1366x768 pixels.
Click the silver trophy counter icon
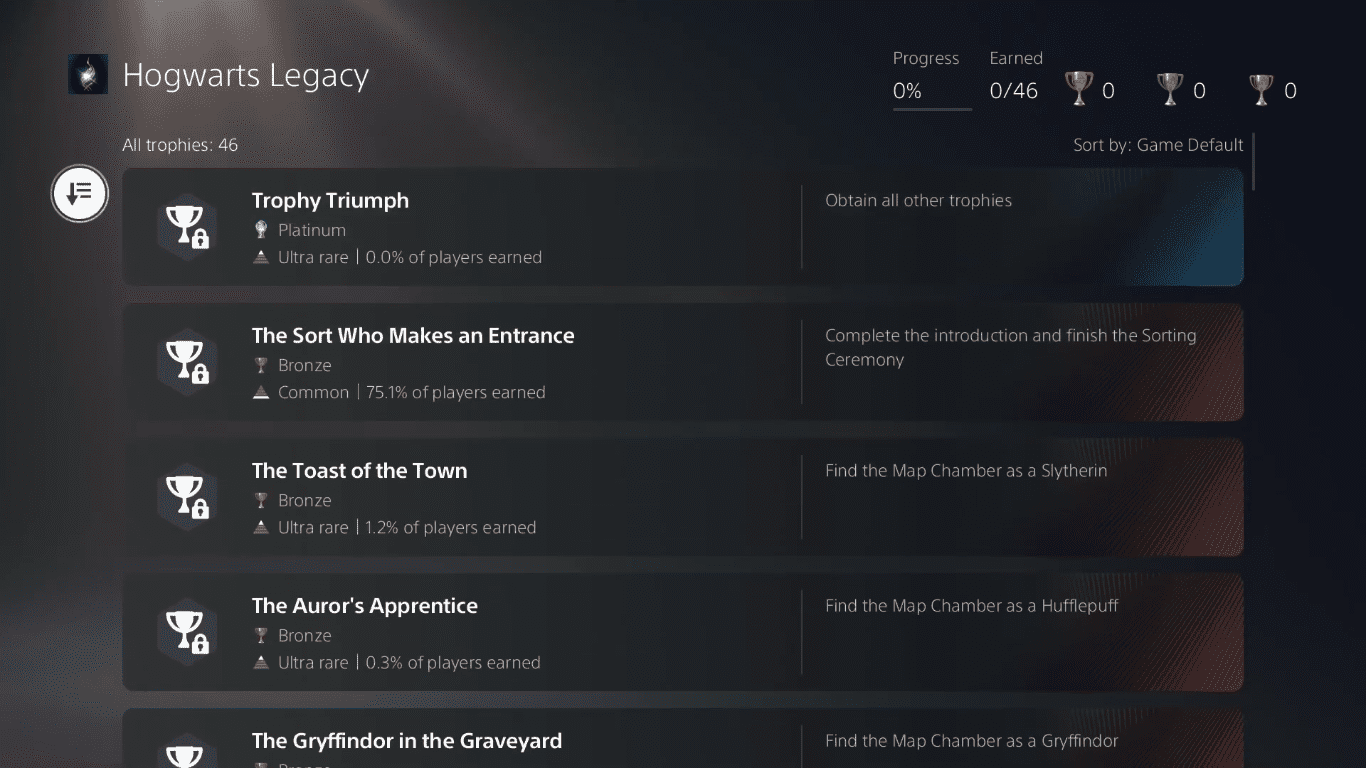coord(1171,89)
